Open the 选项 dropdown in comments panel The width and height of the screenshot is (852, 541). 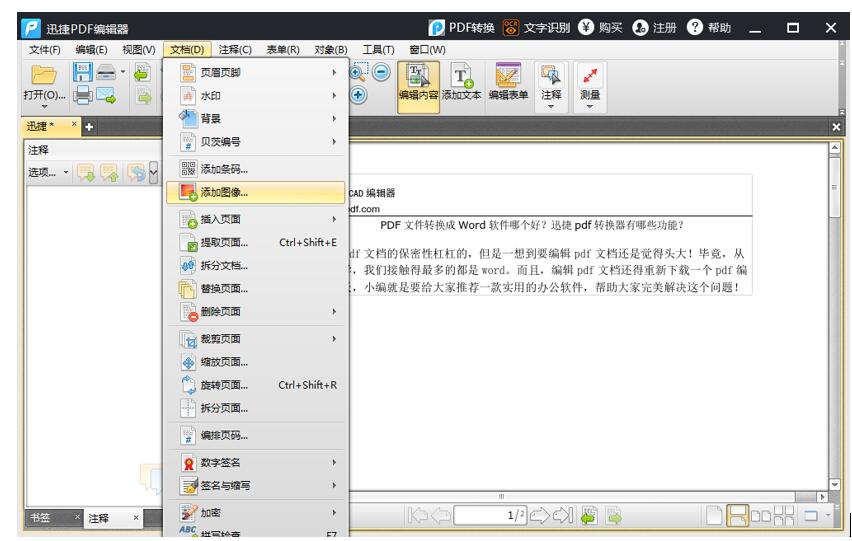(x=48, y=173)
